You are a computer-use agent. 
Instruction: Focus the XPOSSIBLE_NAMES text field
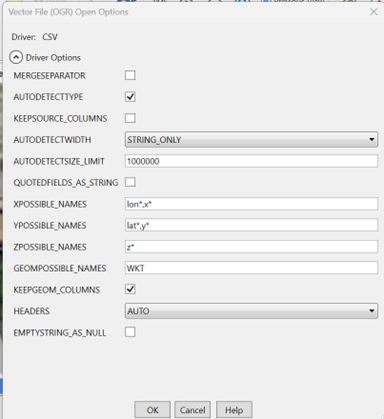tap(251, 204)
